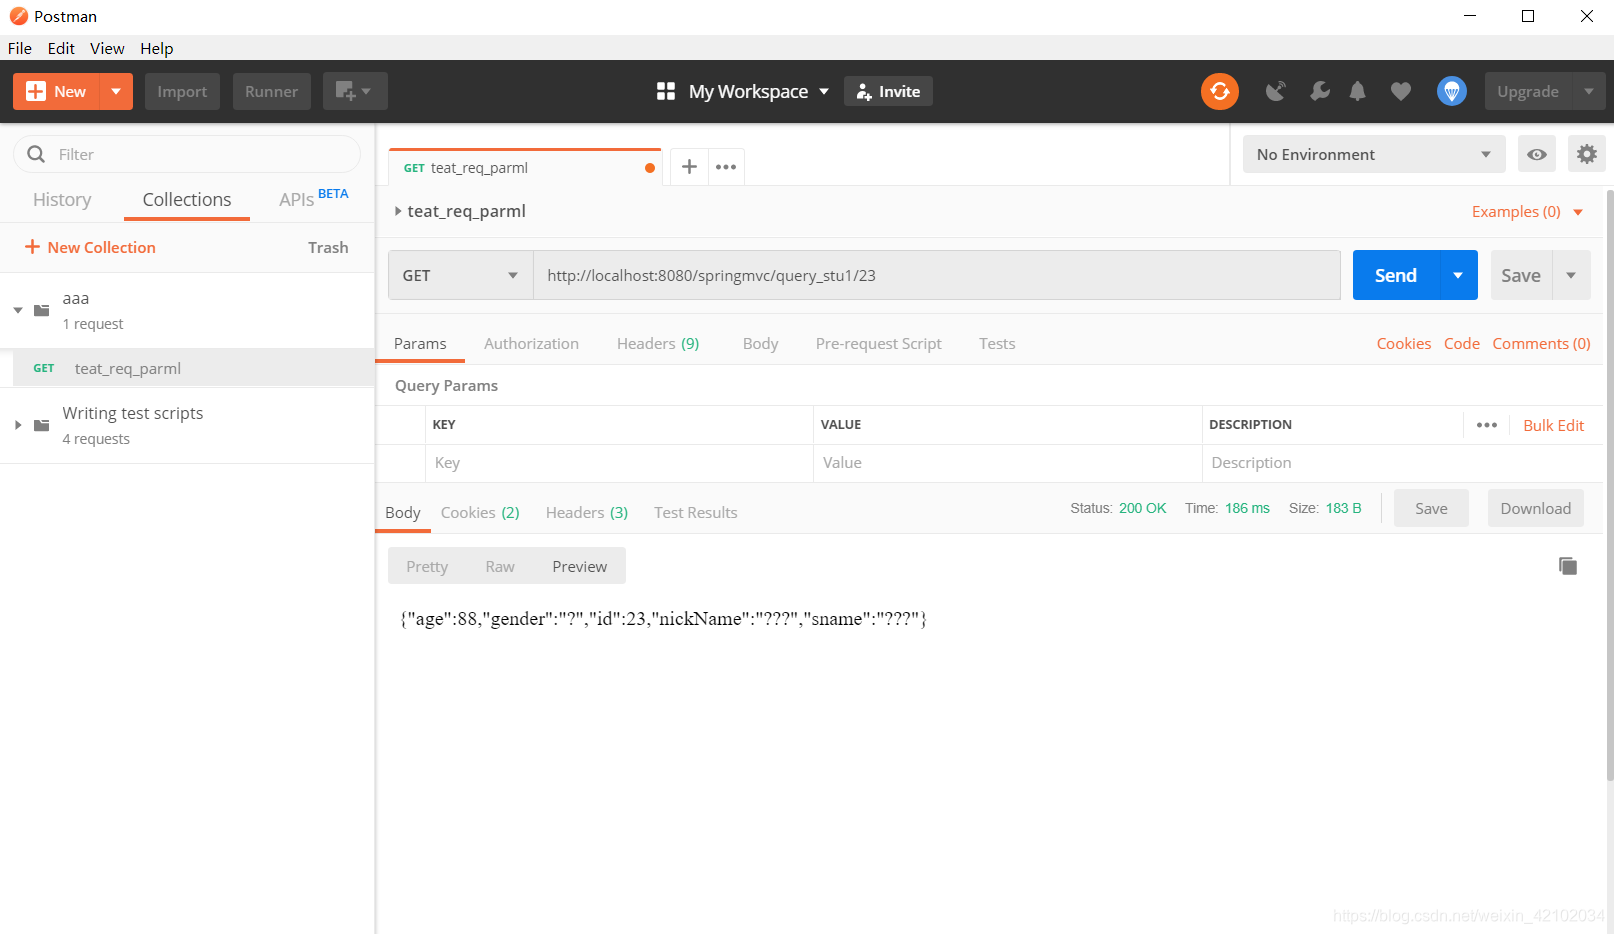Click the Bulk Edit link
Viewport: 1614px width, 934px height.
pyautogui.click(x=1553, y=425)
